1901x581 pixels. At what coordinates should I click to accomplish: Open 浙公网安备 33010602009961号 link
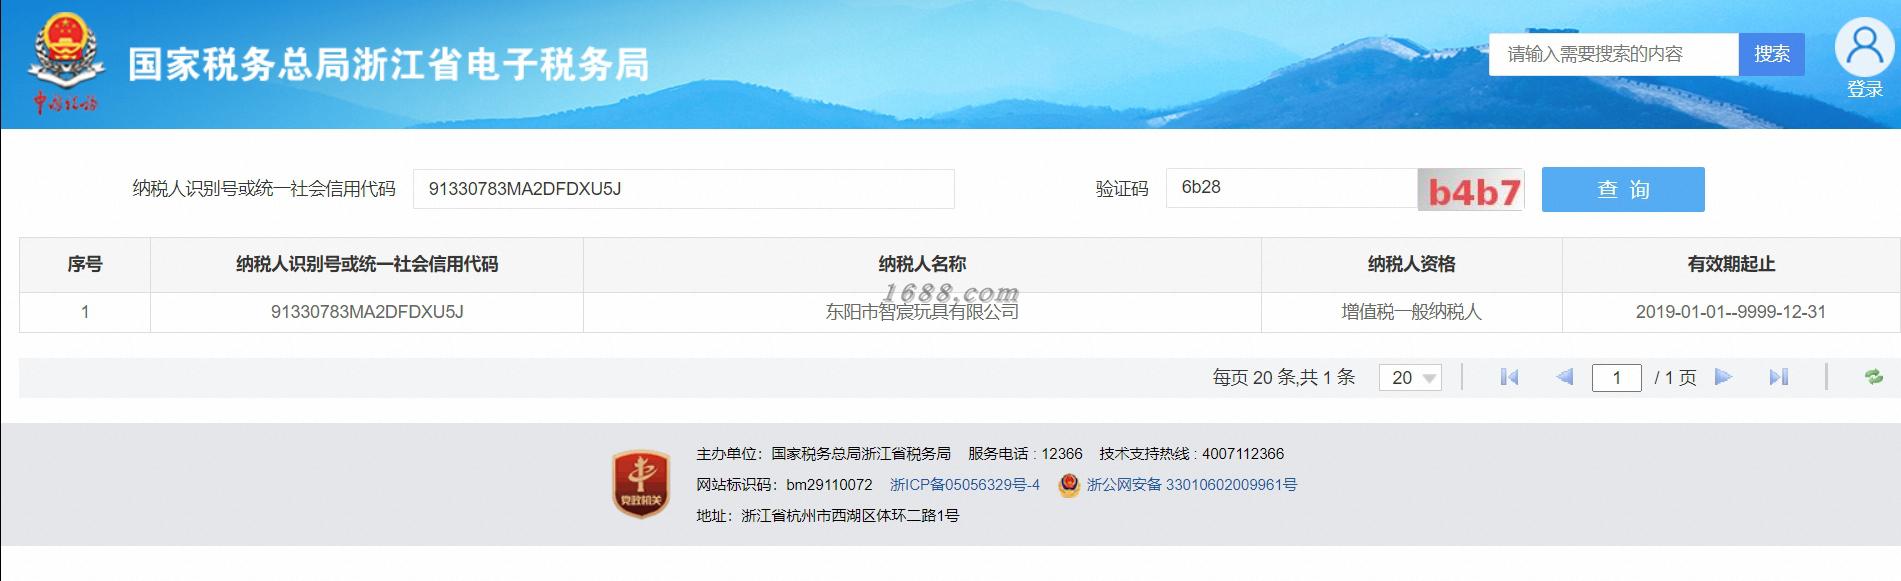pyautogui.click(x=1192, y=485)
